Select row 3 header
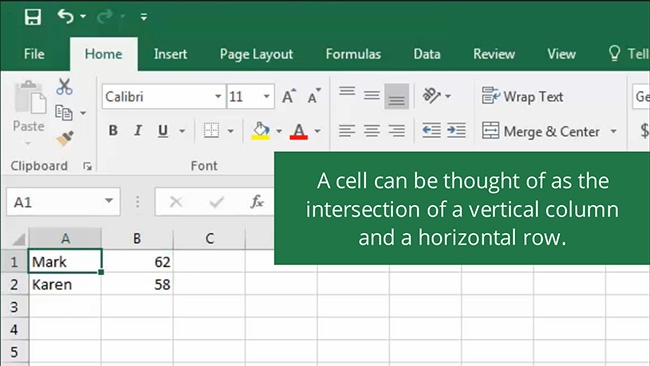Viewport: 650px width, 366px height. 15,307
